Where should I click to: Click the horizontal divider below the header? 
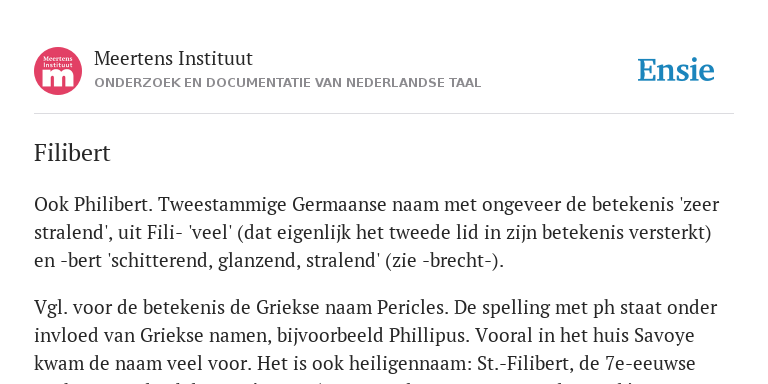pyautogui.click(x=384, y=114)
